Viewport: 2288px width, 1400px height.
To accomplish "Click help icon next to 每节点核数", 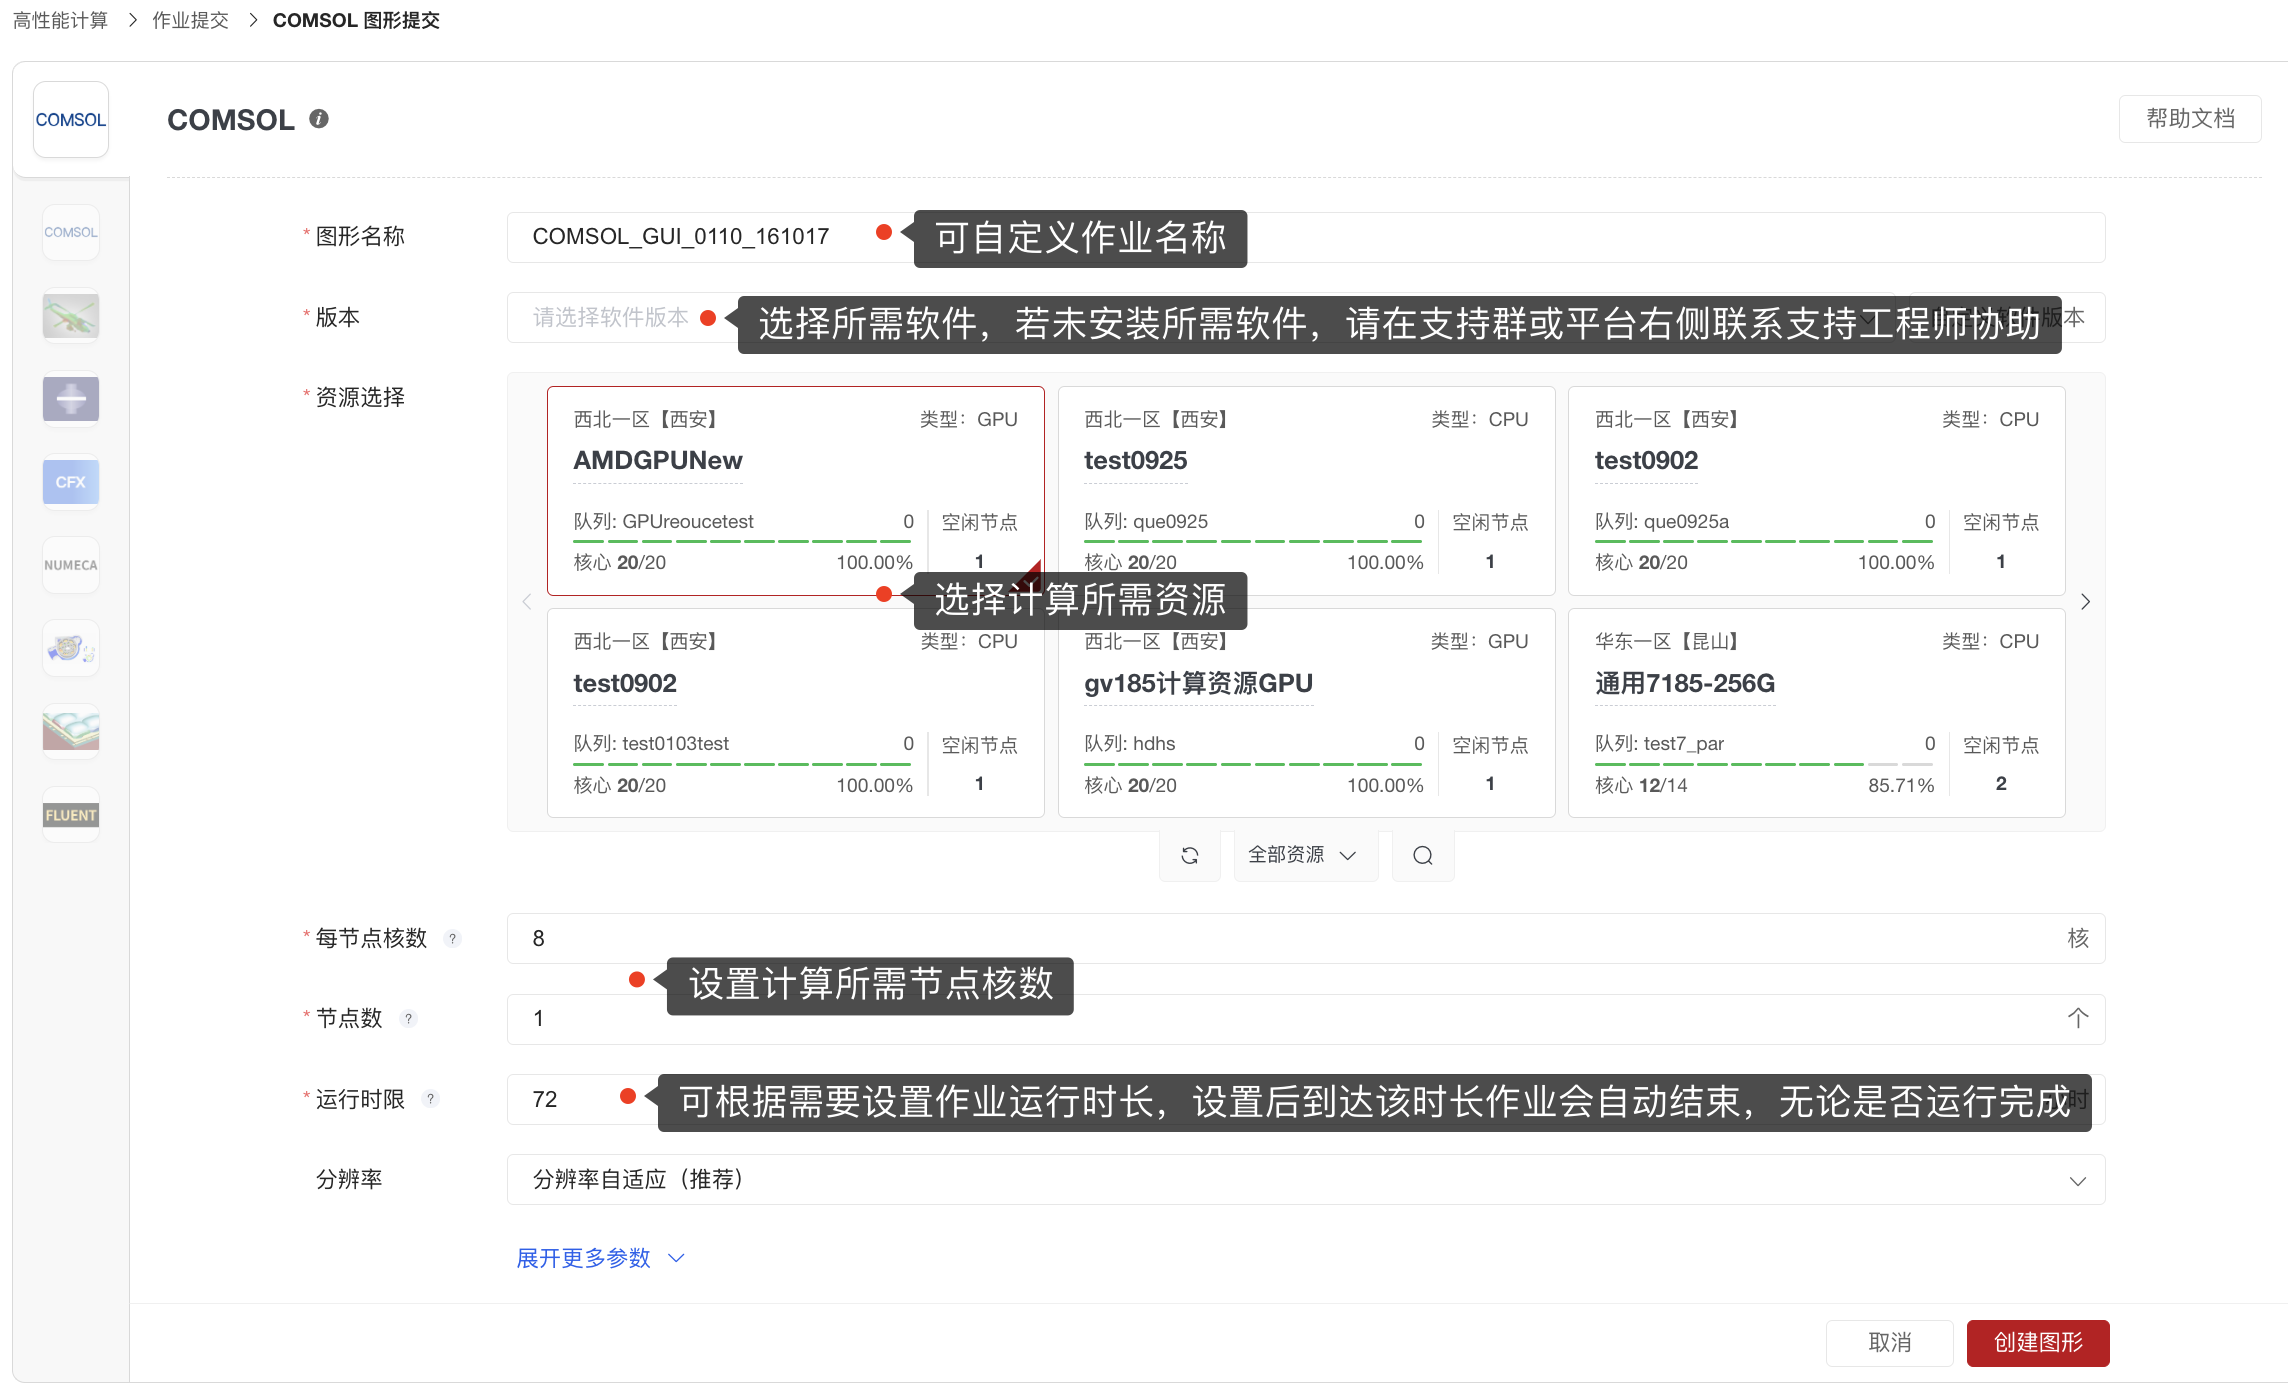I will coord(452,939).
